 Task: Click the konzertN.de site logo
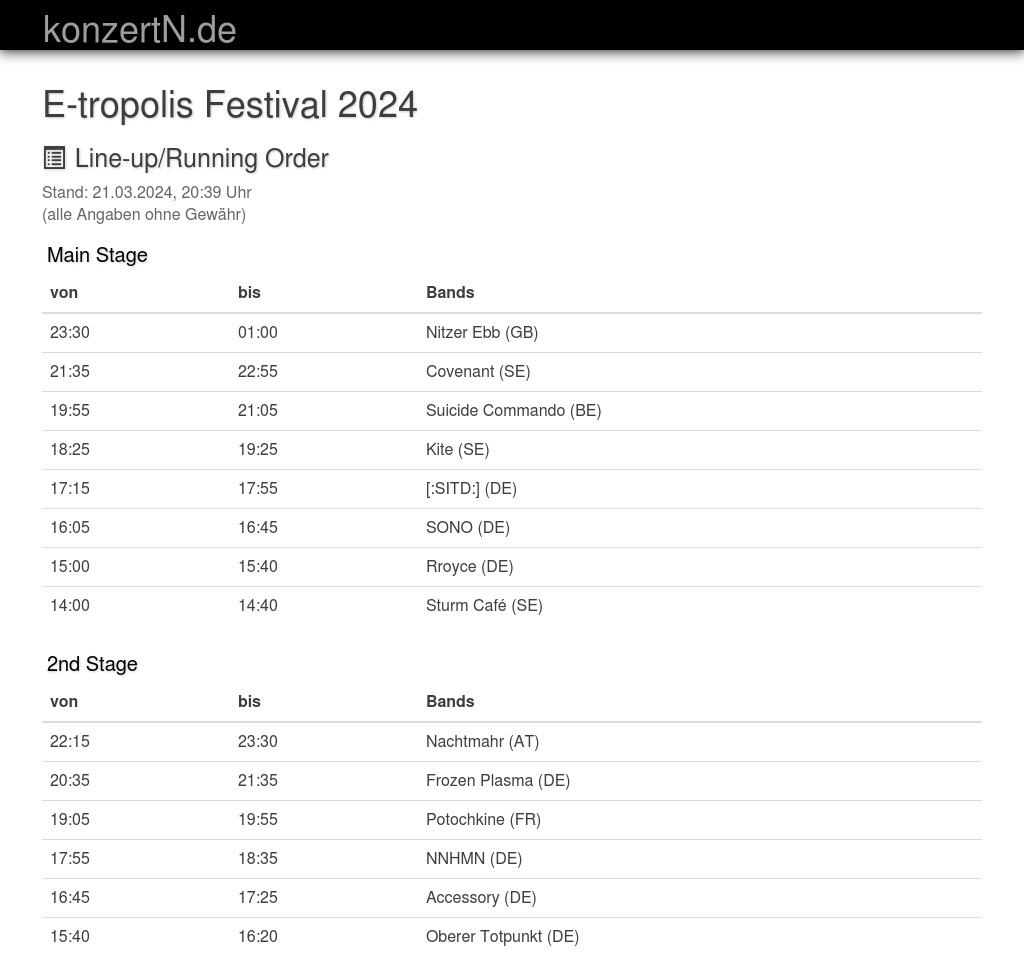coord(140,30)
